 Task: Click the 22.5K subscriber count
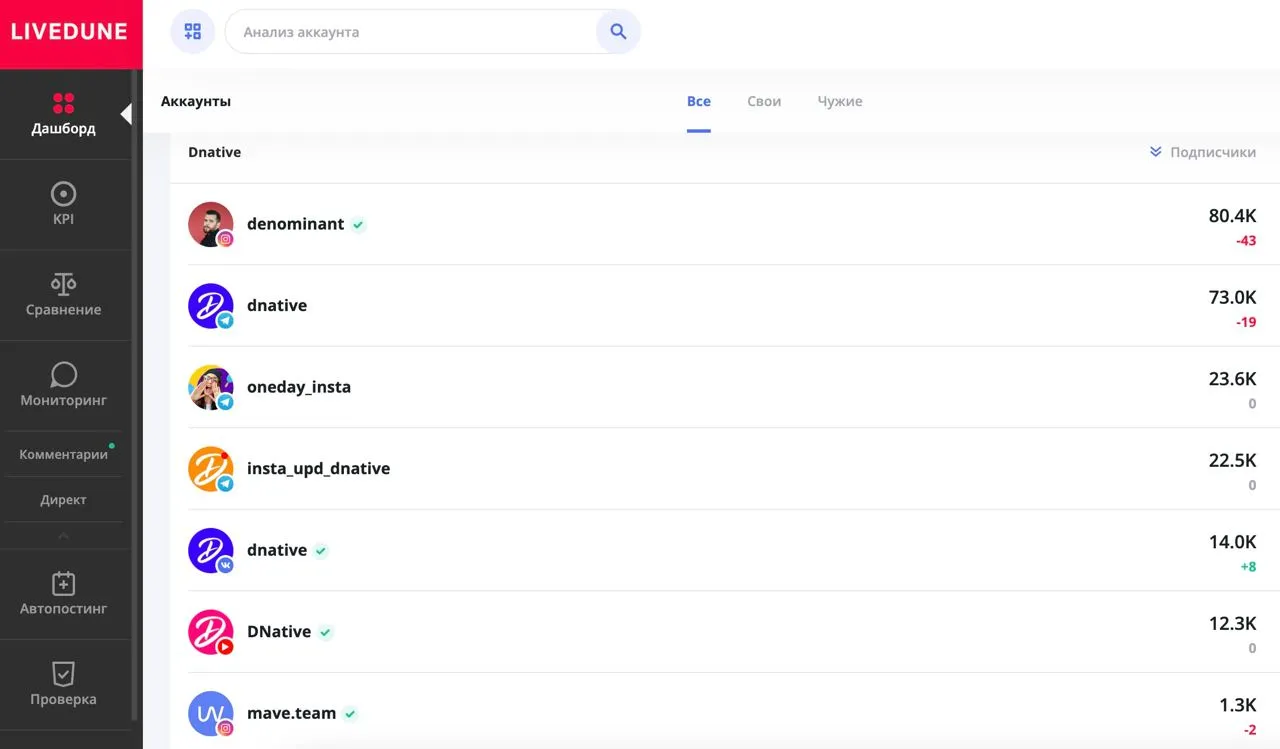(1232, 460)
